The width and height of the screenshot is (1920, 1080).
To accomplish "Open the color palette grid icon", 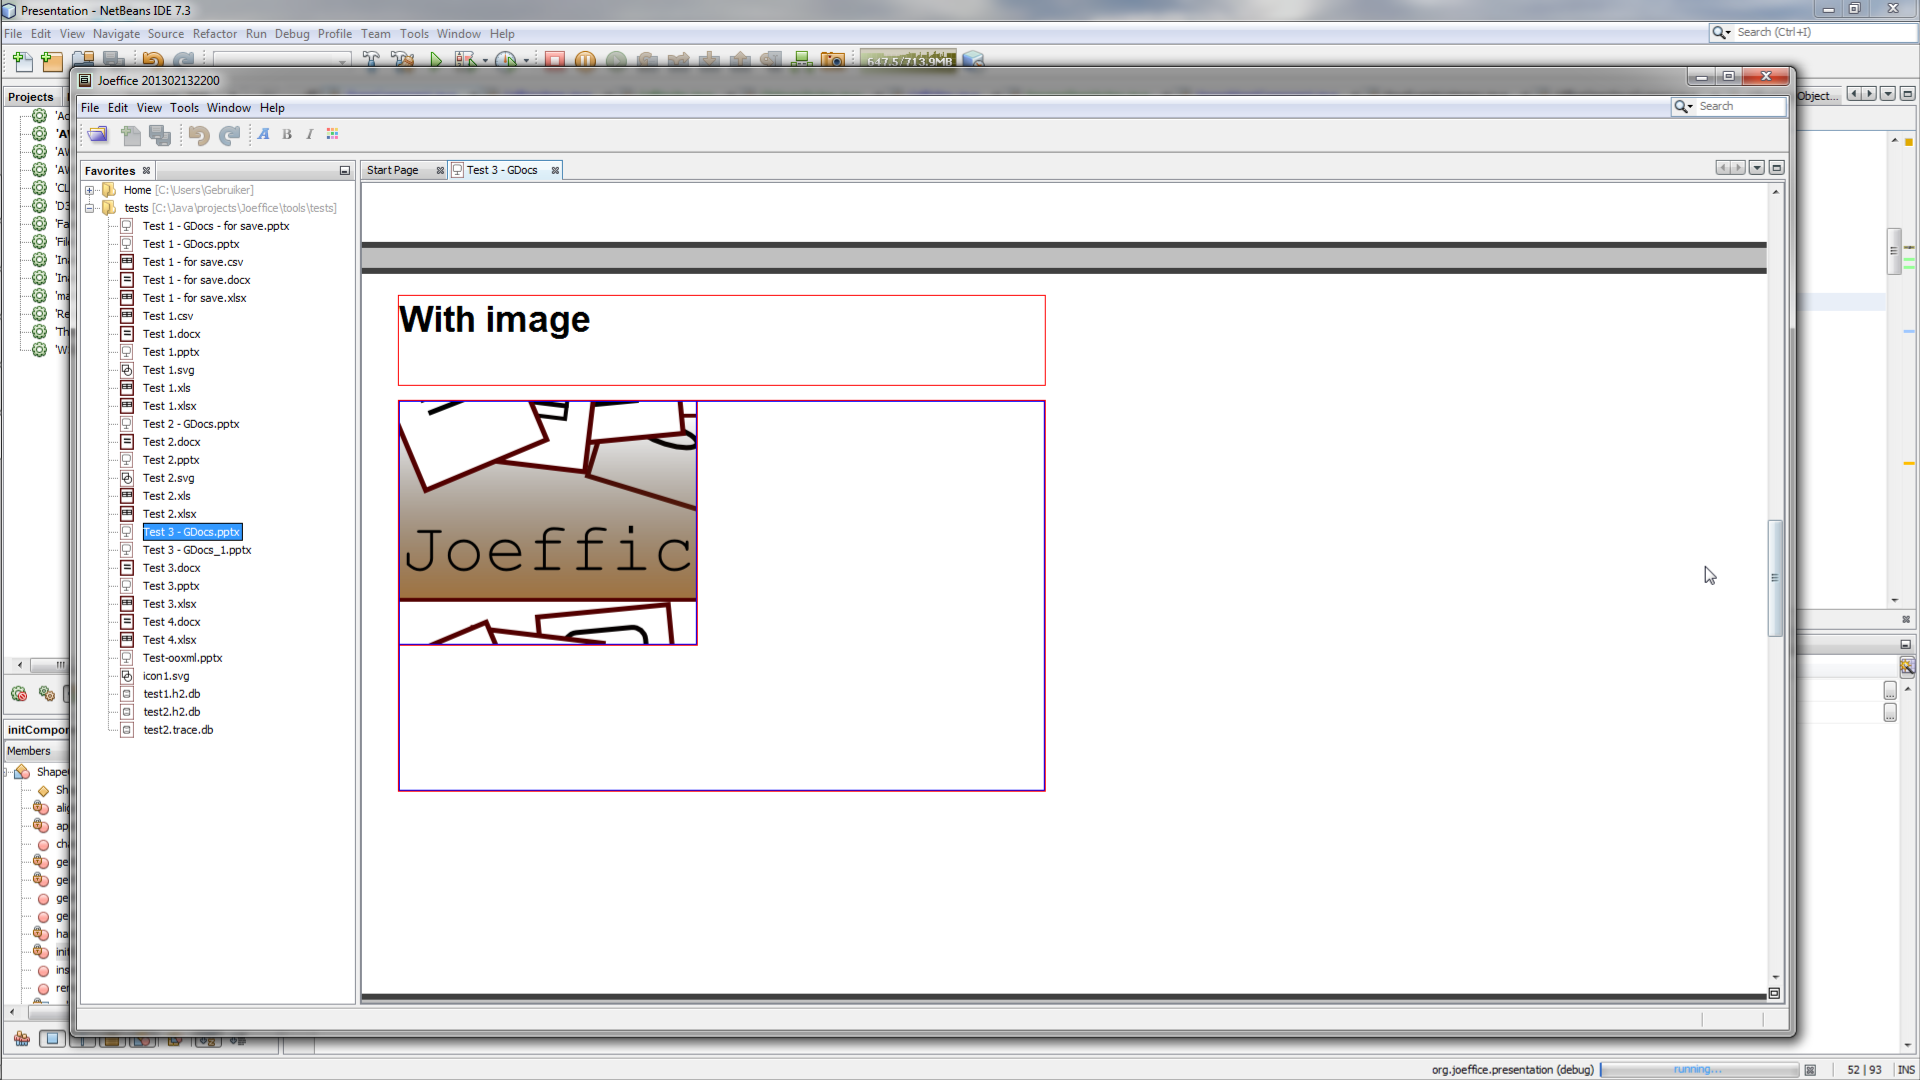I will (332, 135).
